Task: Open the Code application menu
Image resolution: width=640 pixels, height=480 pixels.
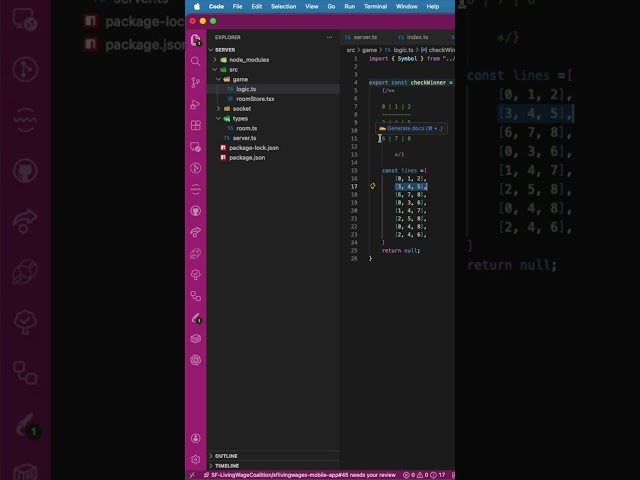Action: coord(216,7)
